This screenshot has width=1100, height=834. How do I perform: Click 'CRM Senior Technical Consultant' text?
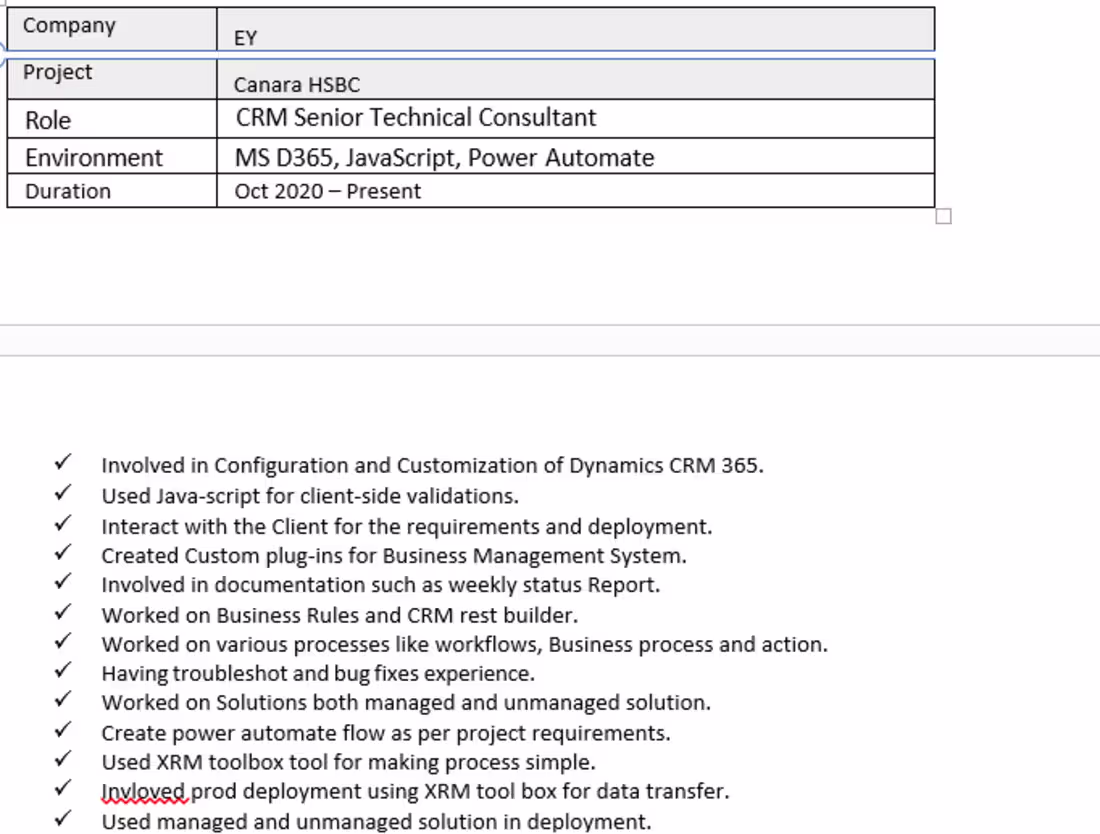click(x=416, y=117)
